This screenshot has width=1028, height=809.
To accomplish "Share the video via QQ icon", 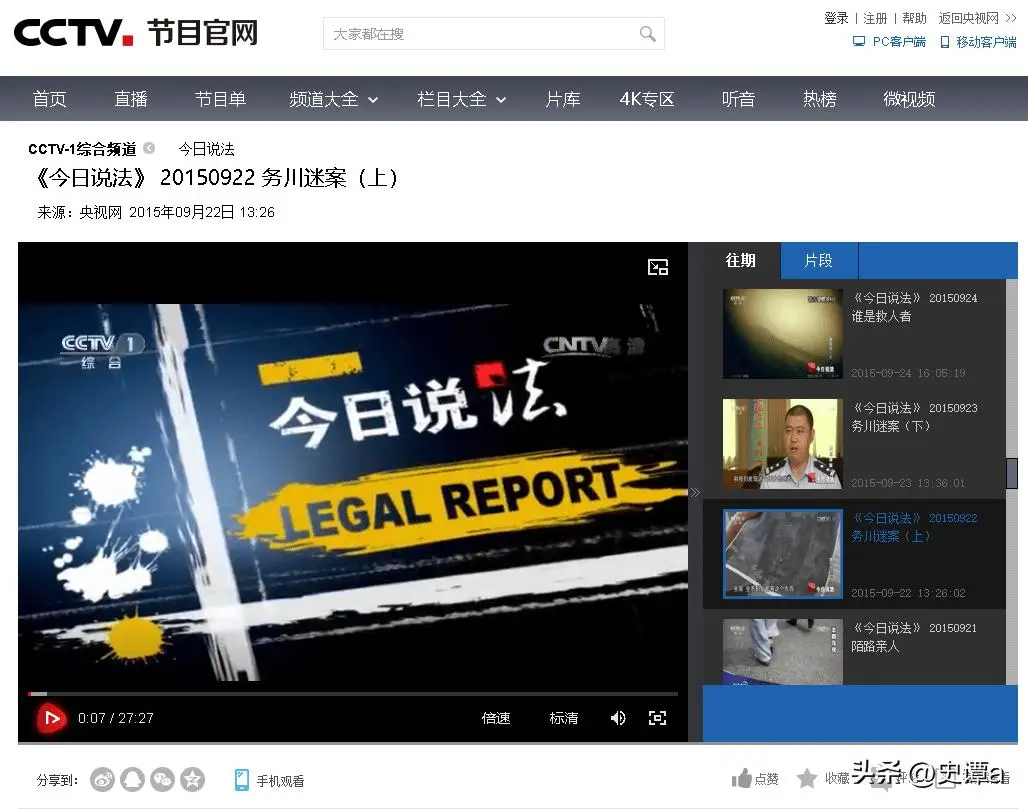I will (x=132, y=779).
